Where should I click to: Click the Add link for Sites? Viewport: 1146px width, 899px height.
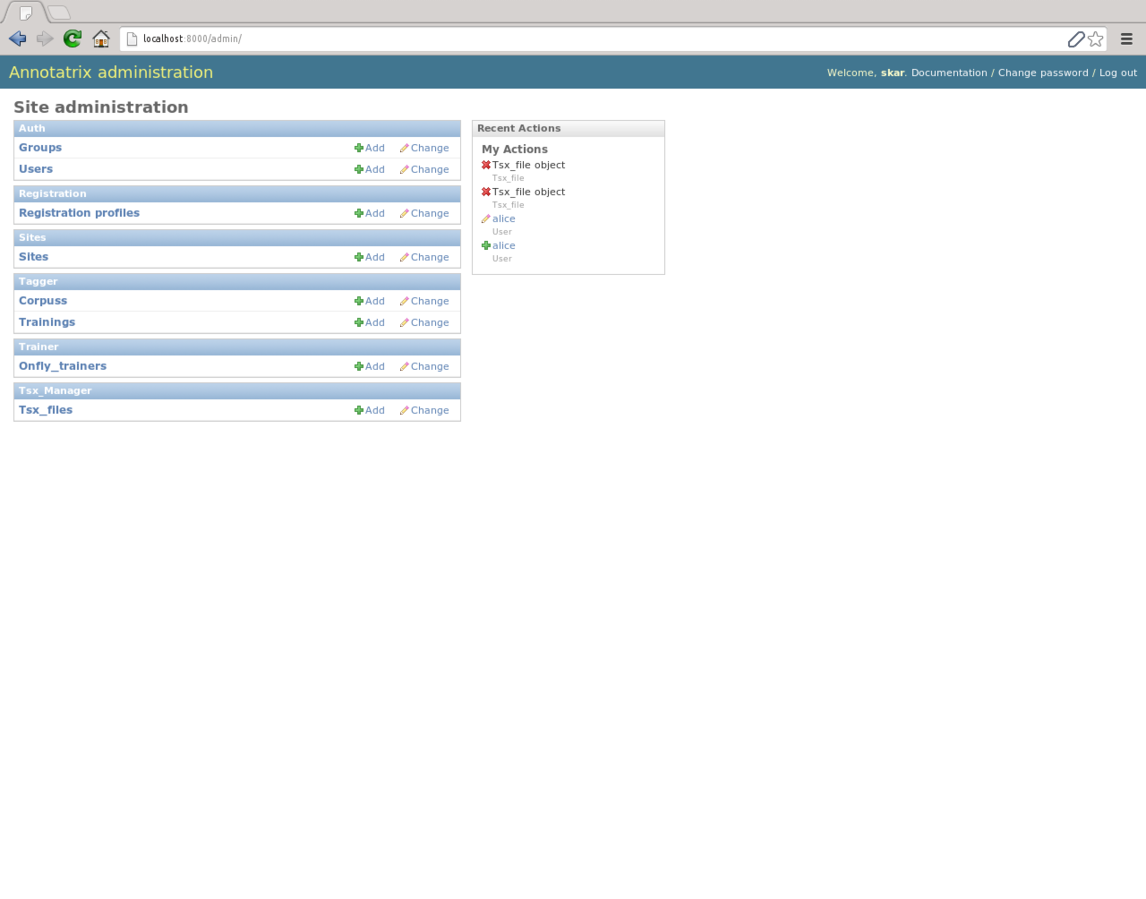tap(370, 257)
